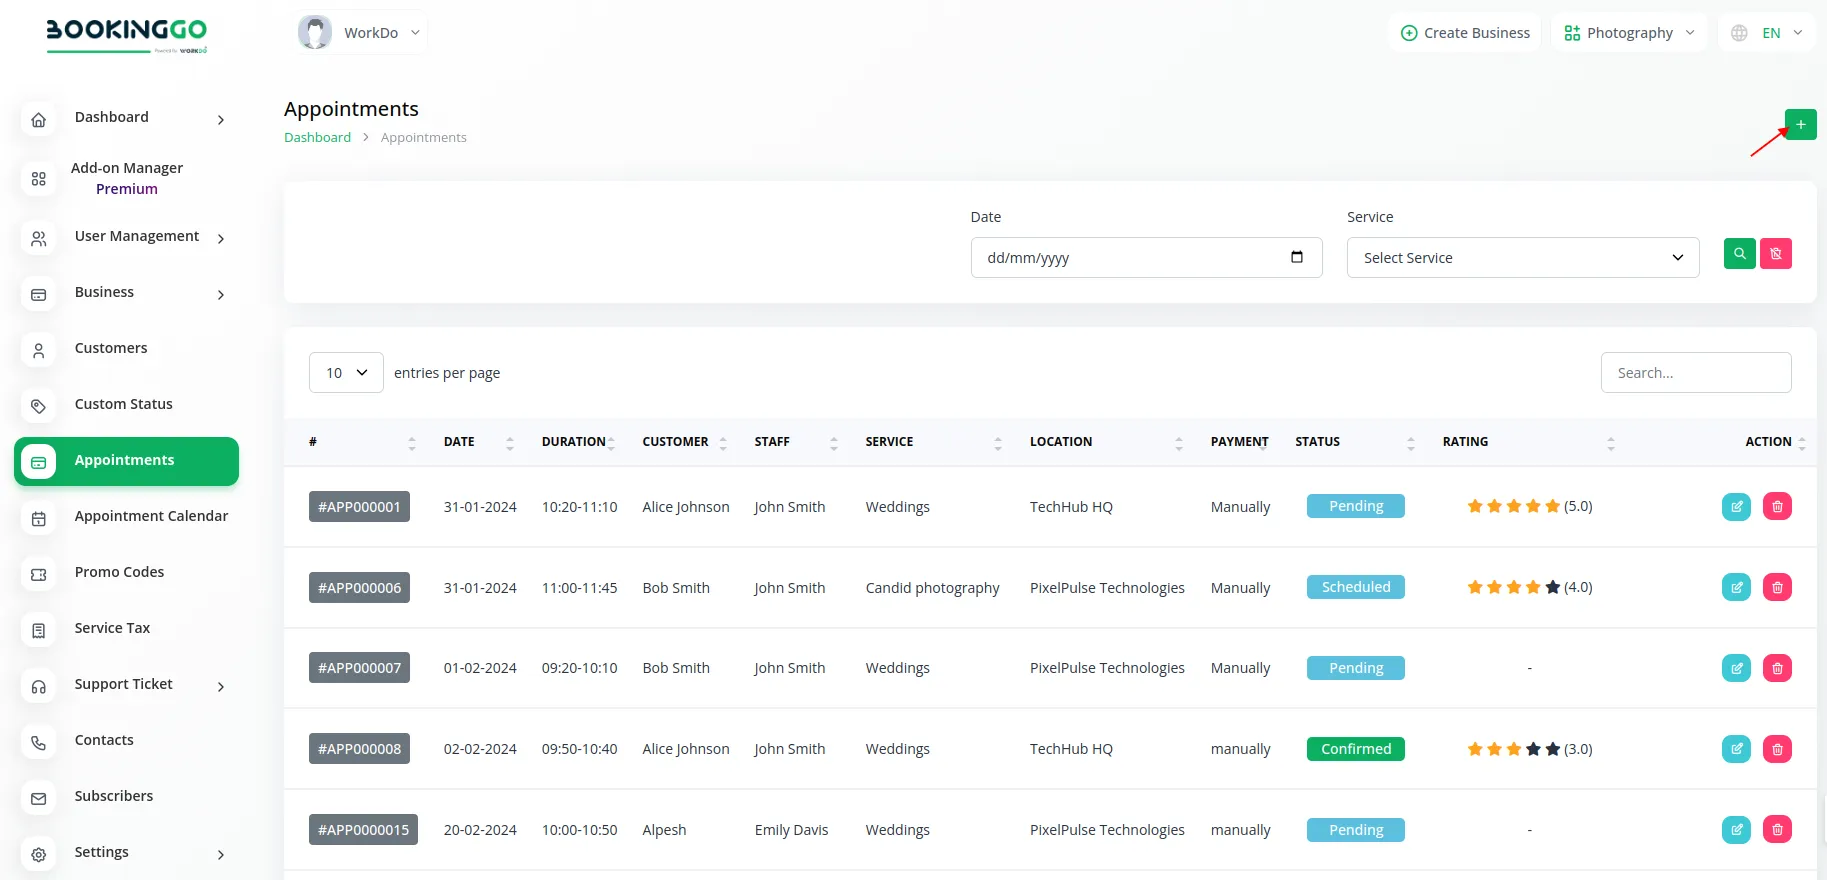This screenshot has height=880, width=1827.
Task: Open the EN language selector
Action: click(1767, 33)
